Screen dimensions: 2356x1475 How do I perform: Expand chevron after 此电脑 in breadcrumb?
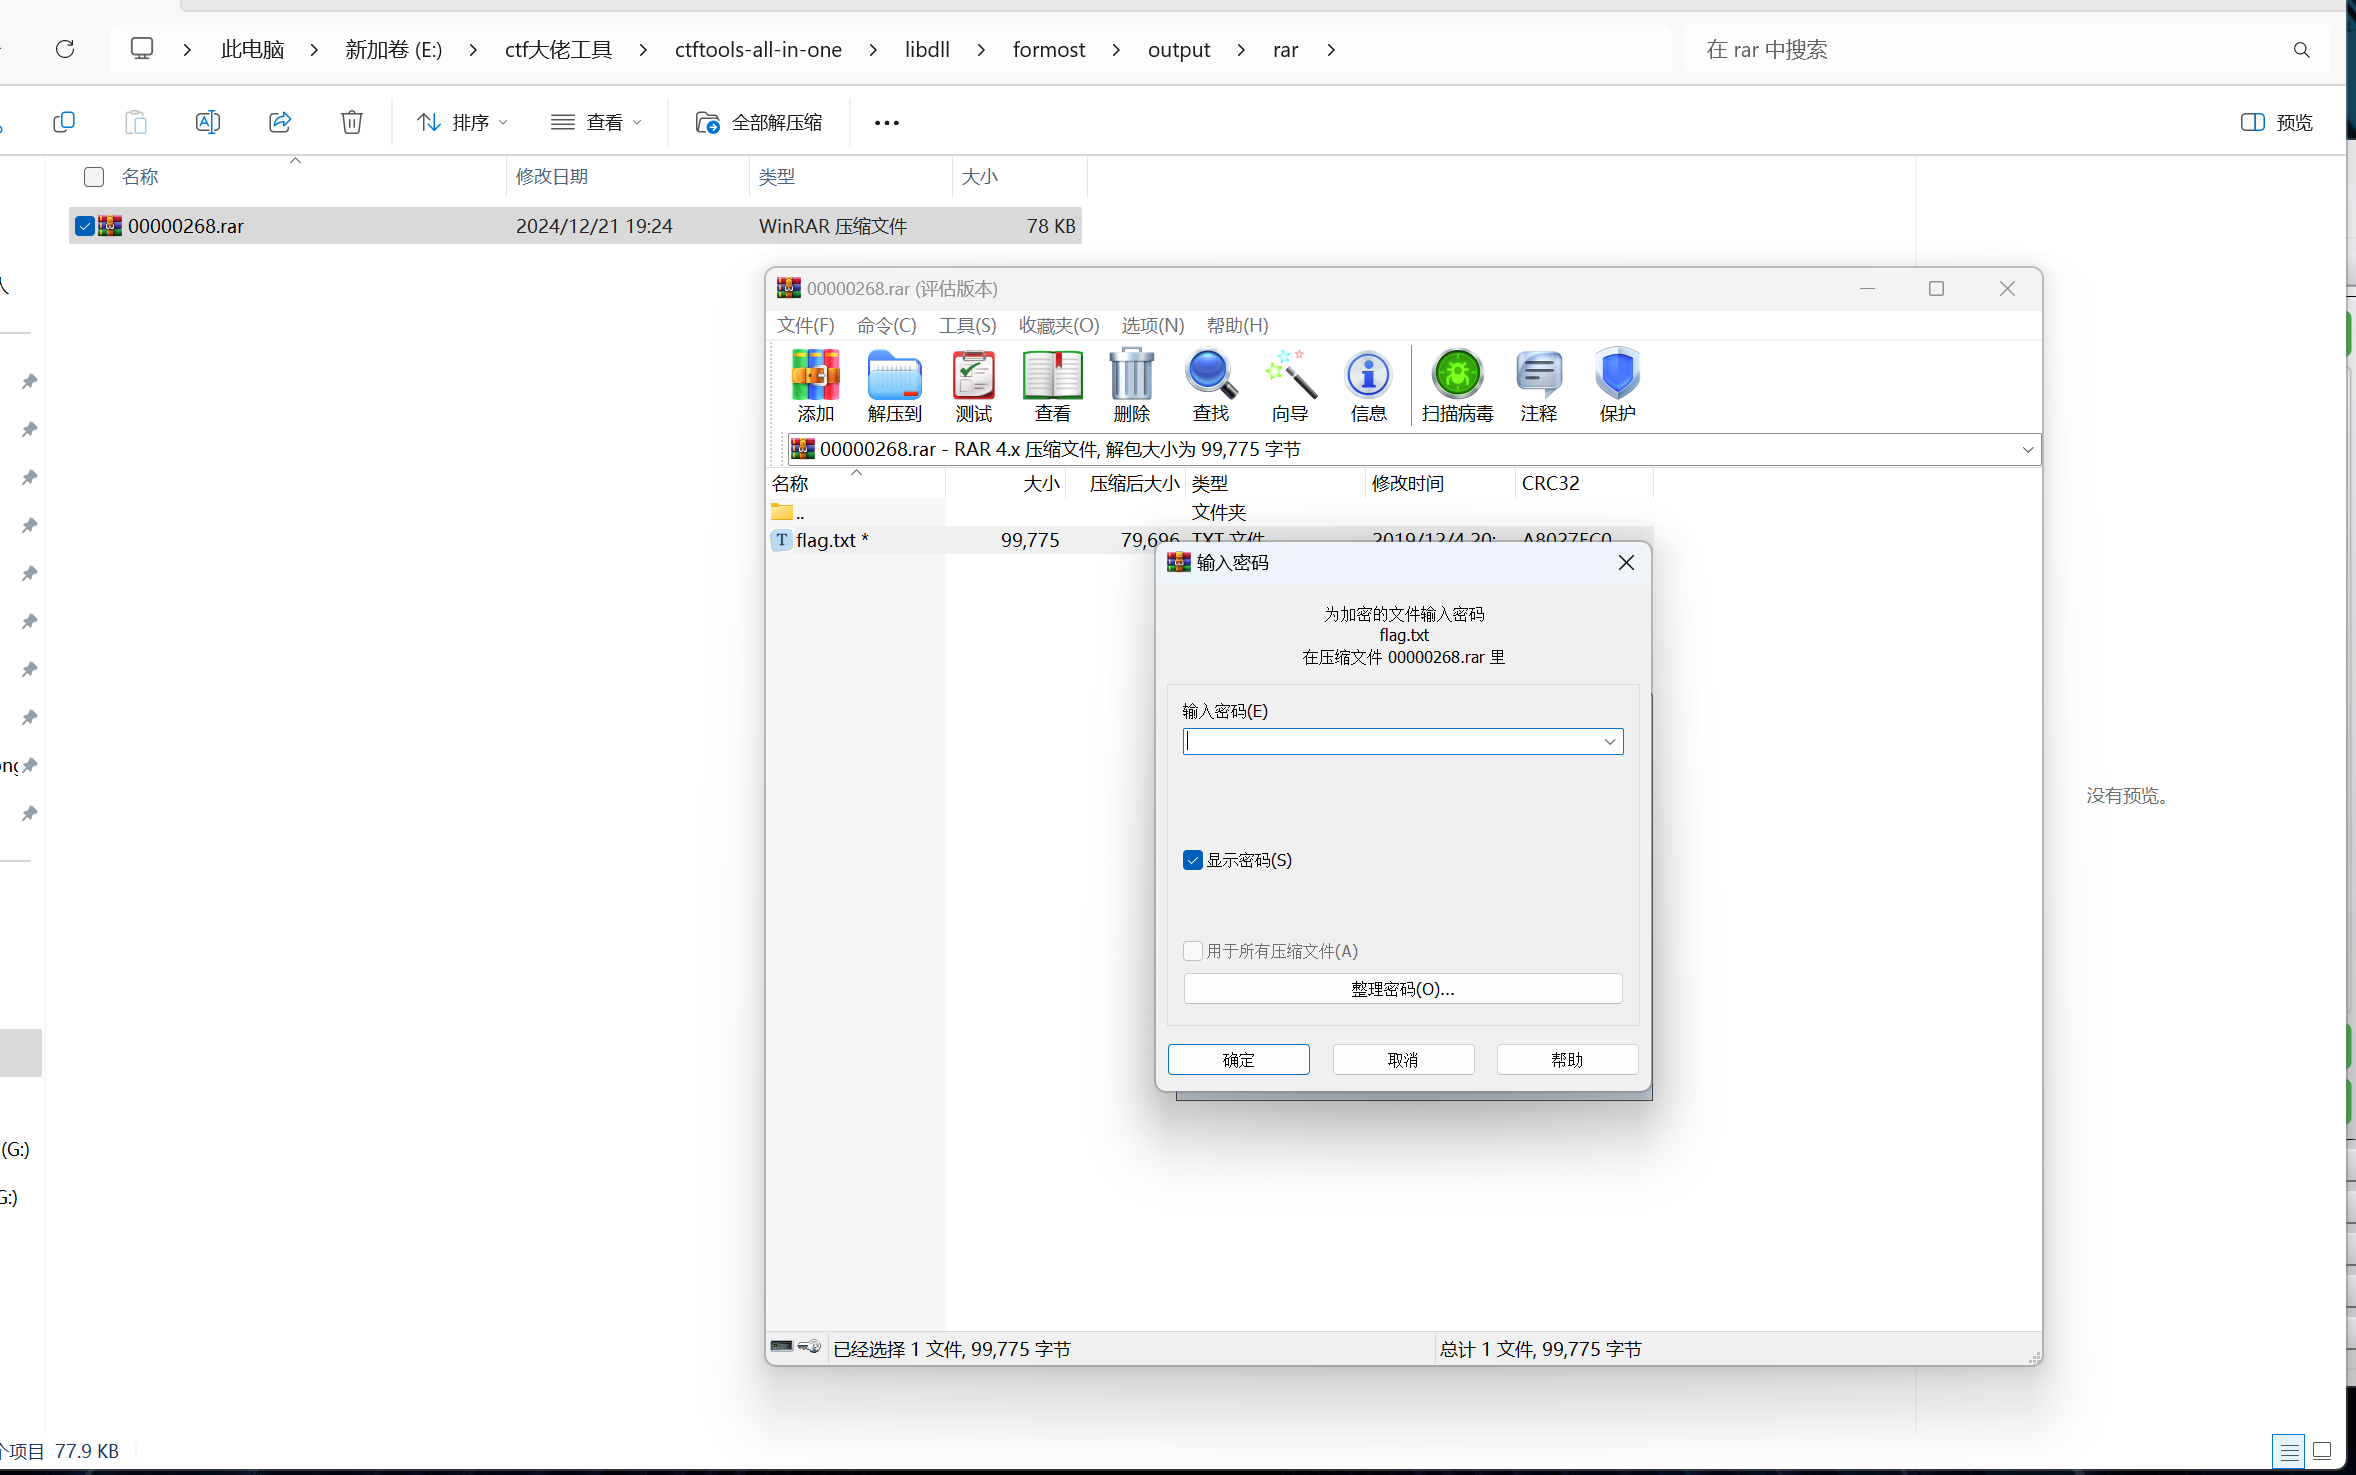[314, 50]
